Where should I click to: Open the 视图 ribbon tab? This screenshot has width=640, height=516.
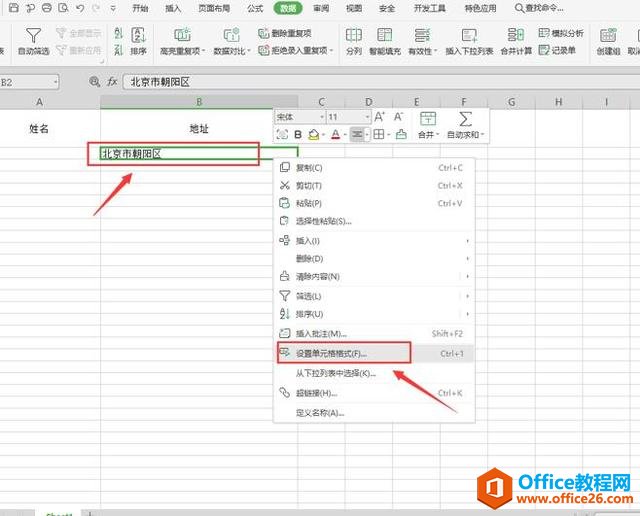(x=354, y=8)
